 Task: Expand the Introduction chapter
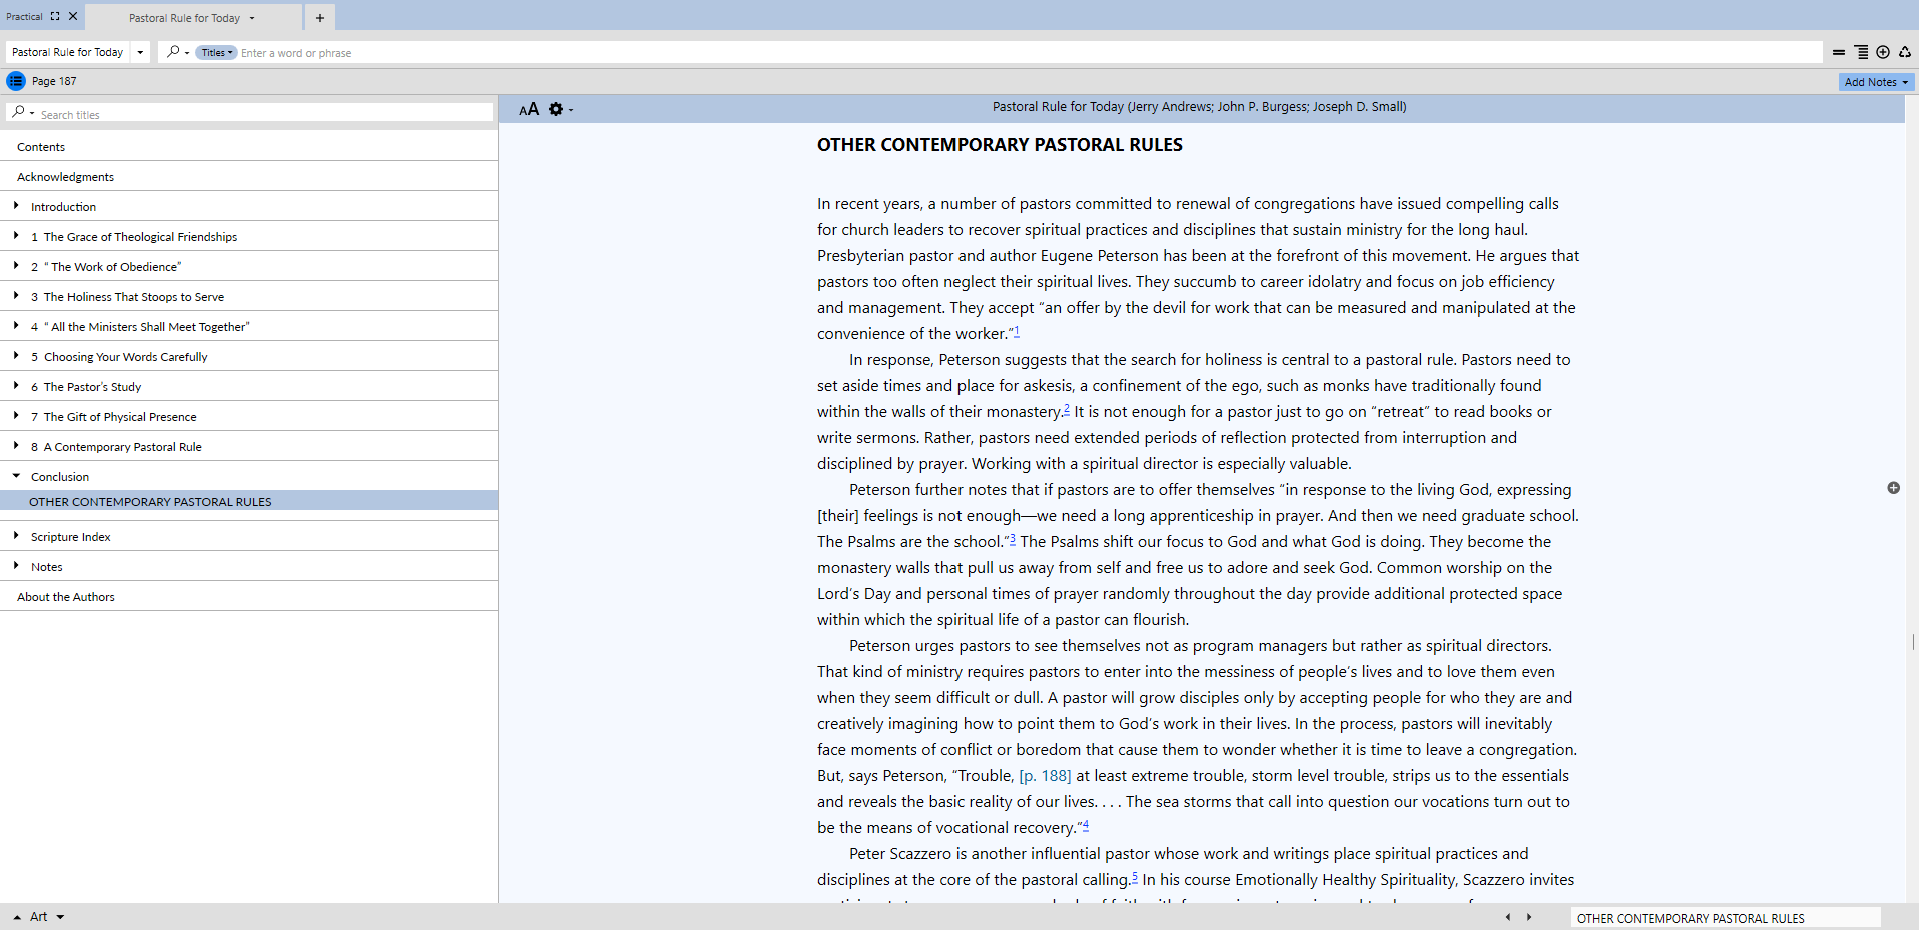pos(16,206)
